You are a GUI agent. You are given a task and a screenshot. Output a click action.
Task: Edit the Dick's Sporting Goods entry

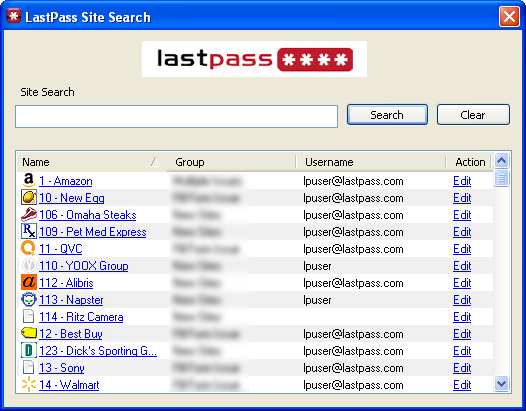point(462,351)
